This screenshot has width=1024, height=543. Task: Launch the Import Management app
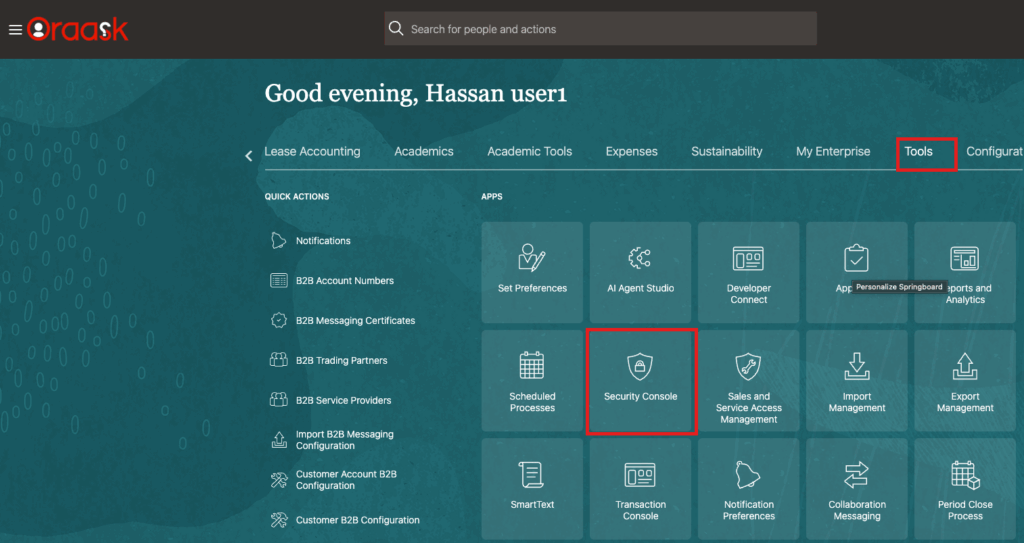click(857, 381)
